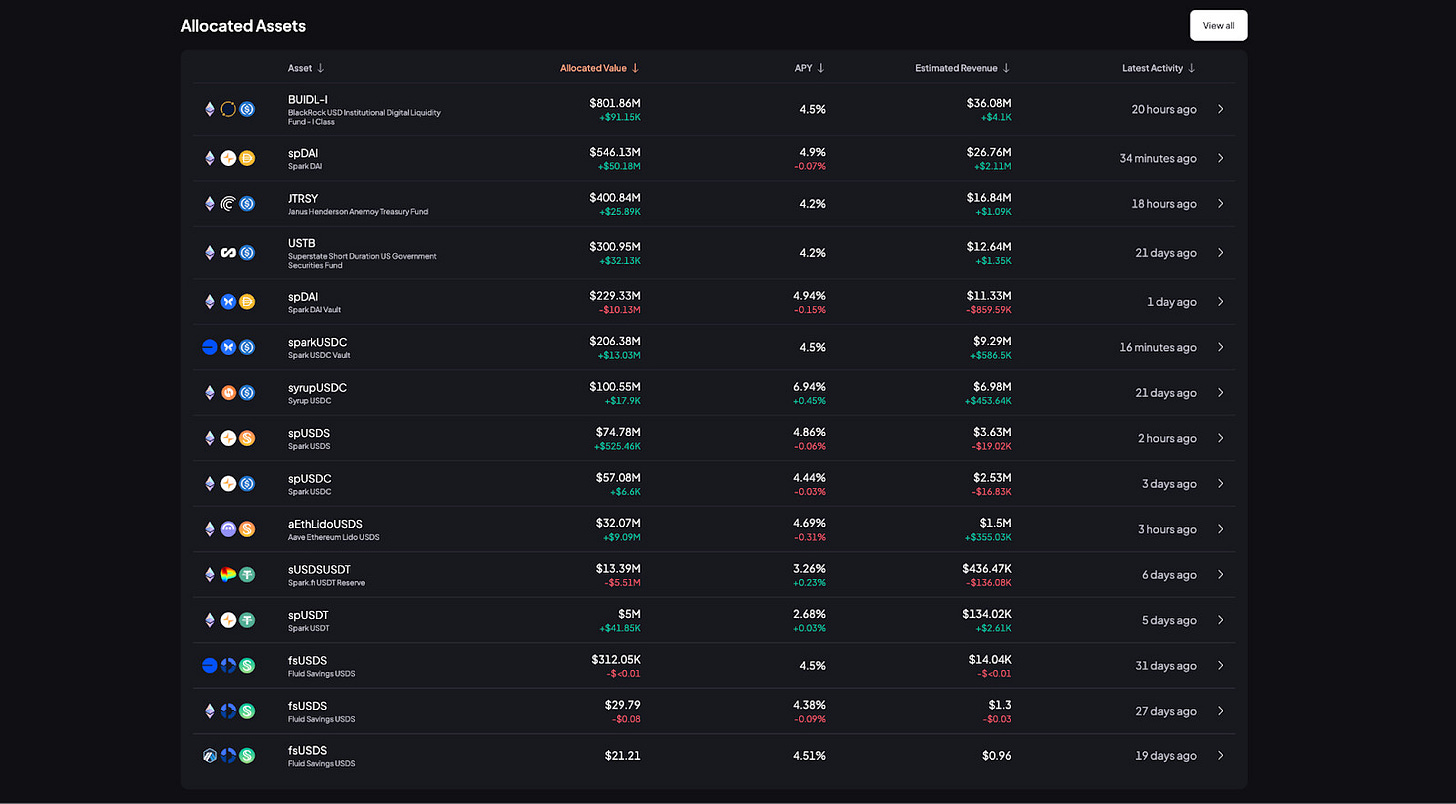Viewport: 1456px width, 804px height.
Task: Expand sUSDSUSDT row details chevron
Action: (1220, 575)
